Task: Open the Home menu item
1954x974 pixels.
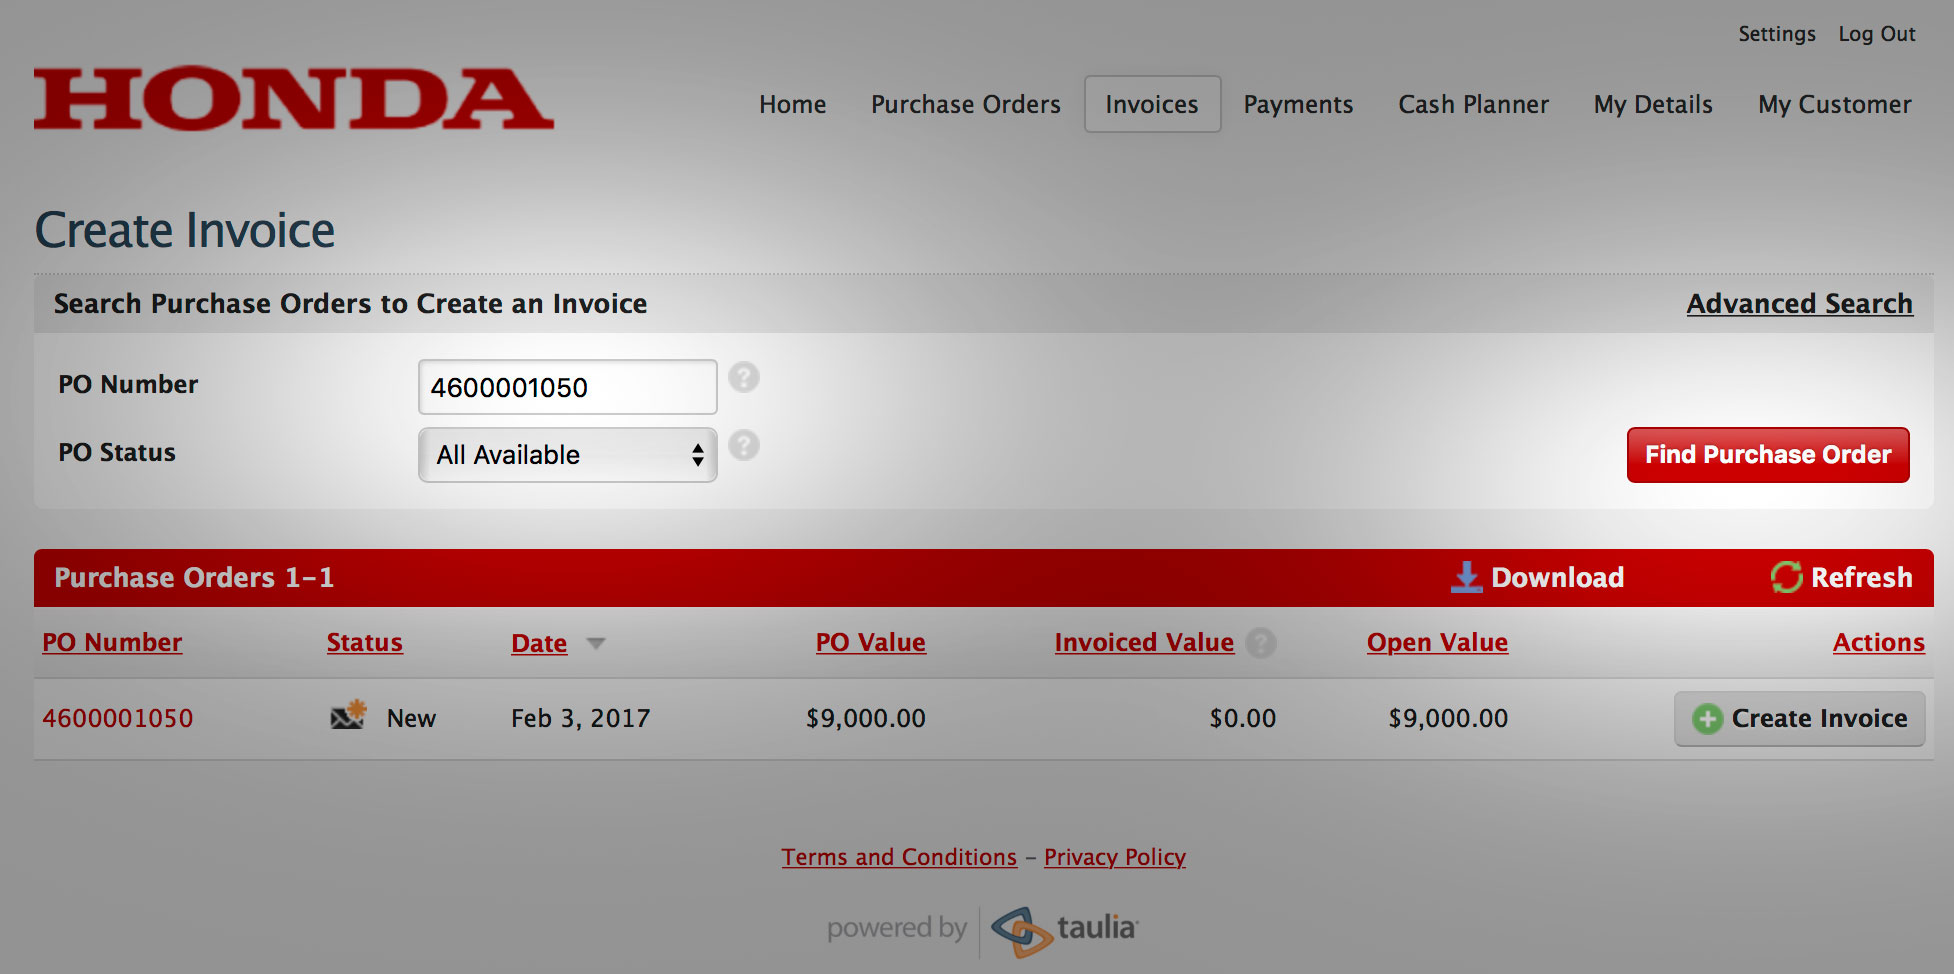Action: pyautogui.click(x=792, y=104)
